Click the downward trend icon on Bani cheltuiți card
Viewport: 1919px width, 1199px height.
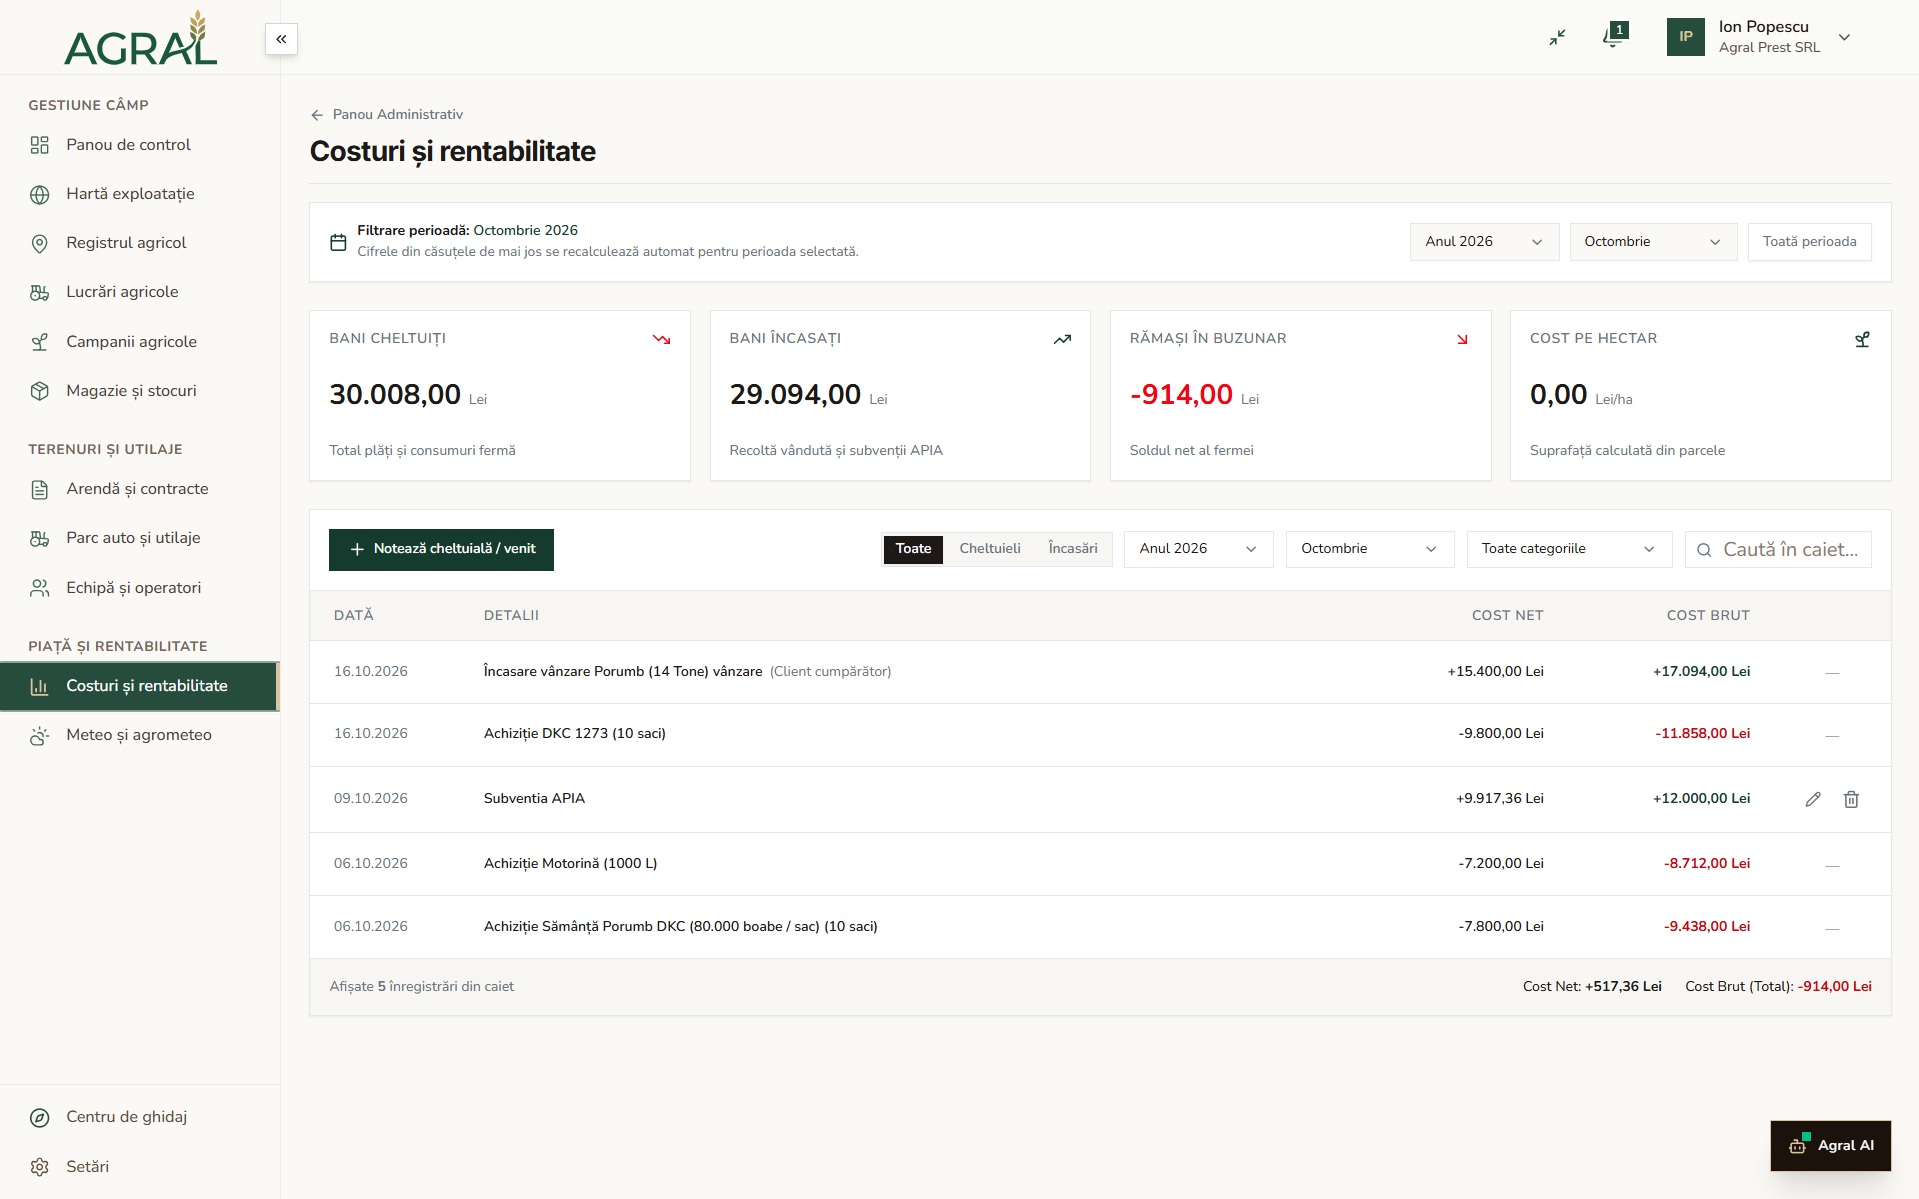pyautogui.click(x=661, y=339)
